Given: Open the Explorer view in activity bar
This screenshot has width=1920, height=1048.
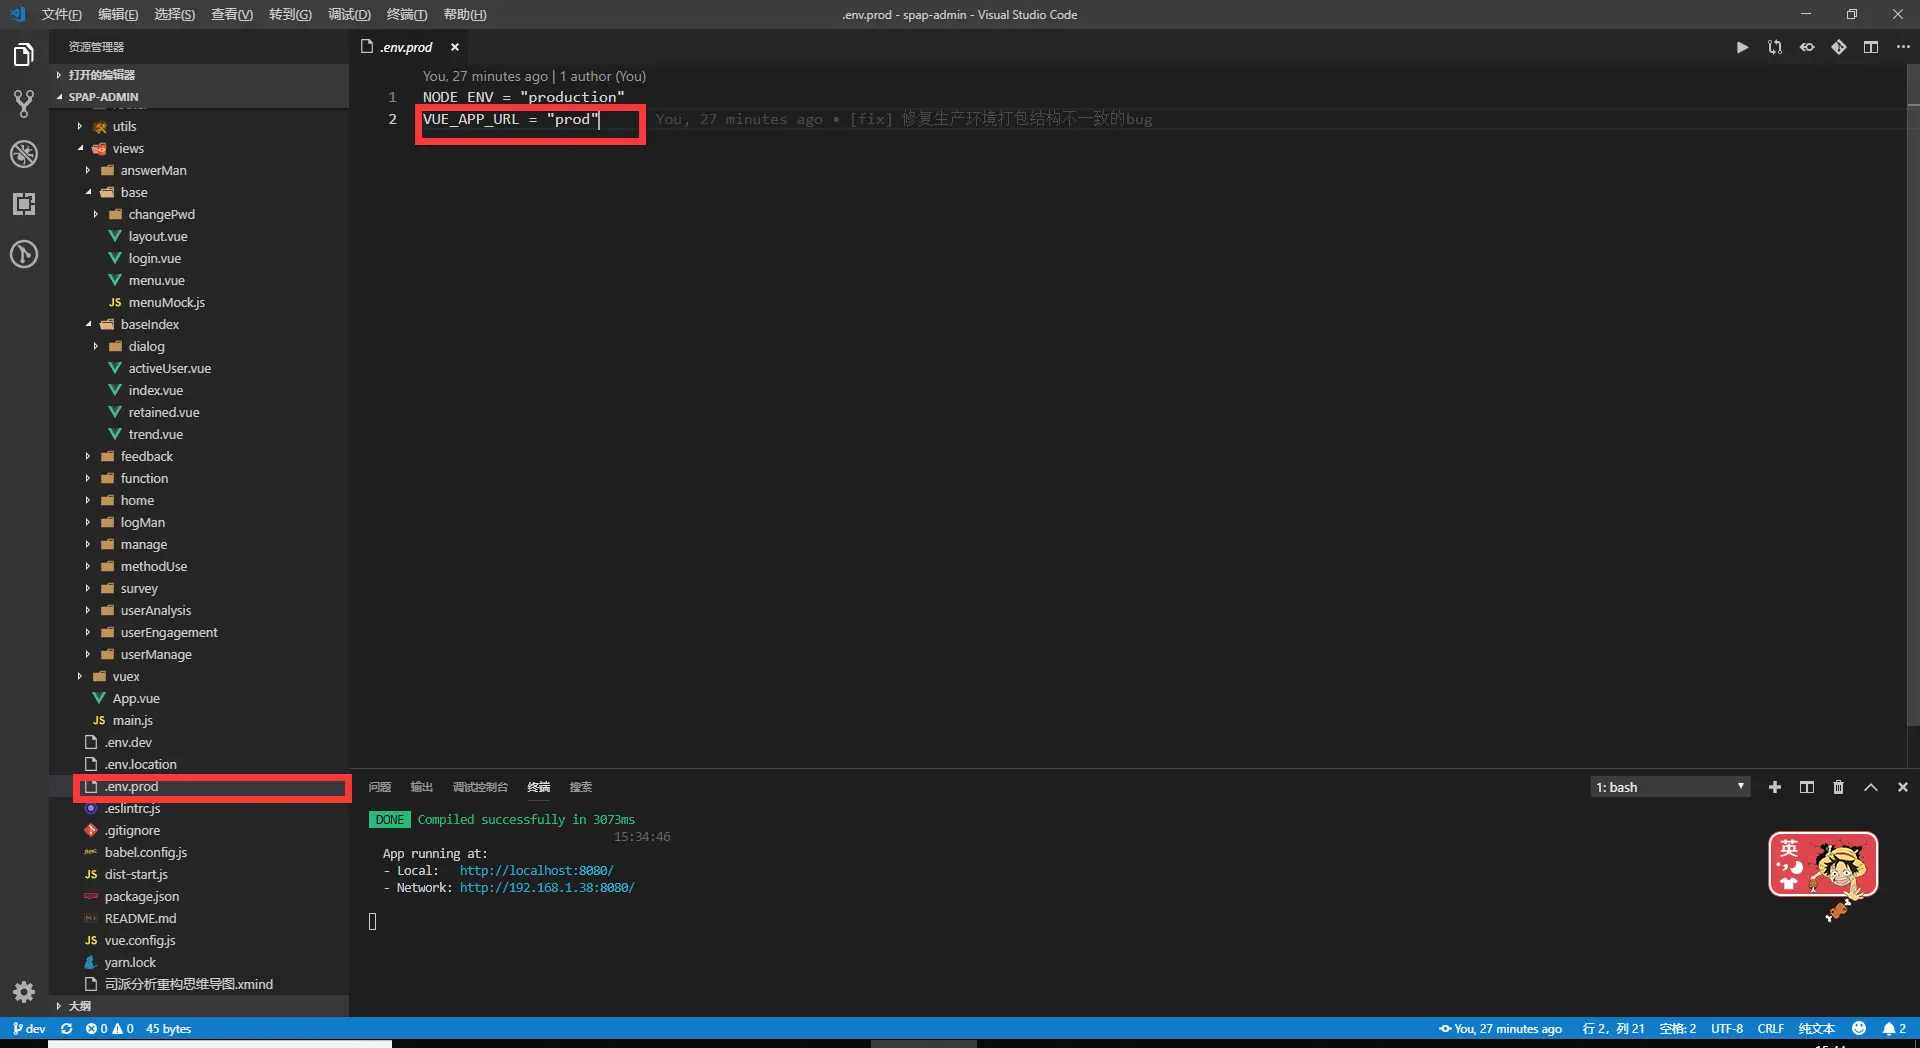Looking at the screenshot, I should (x=24, y=54).
